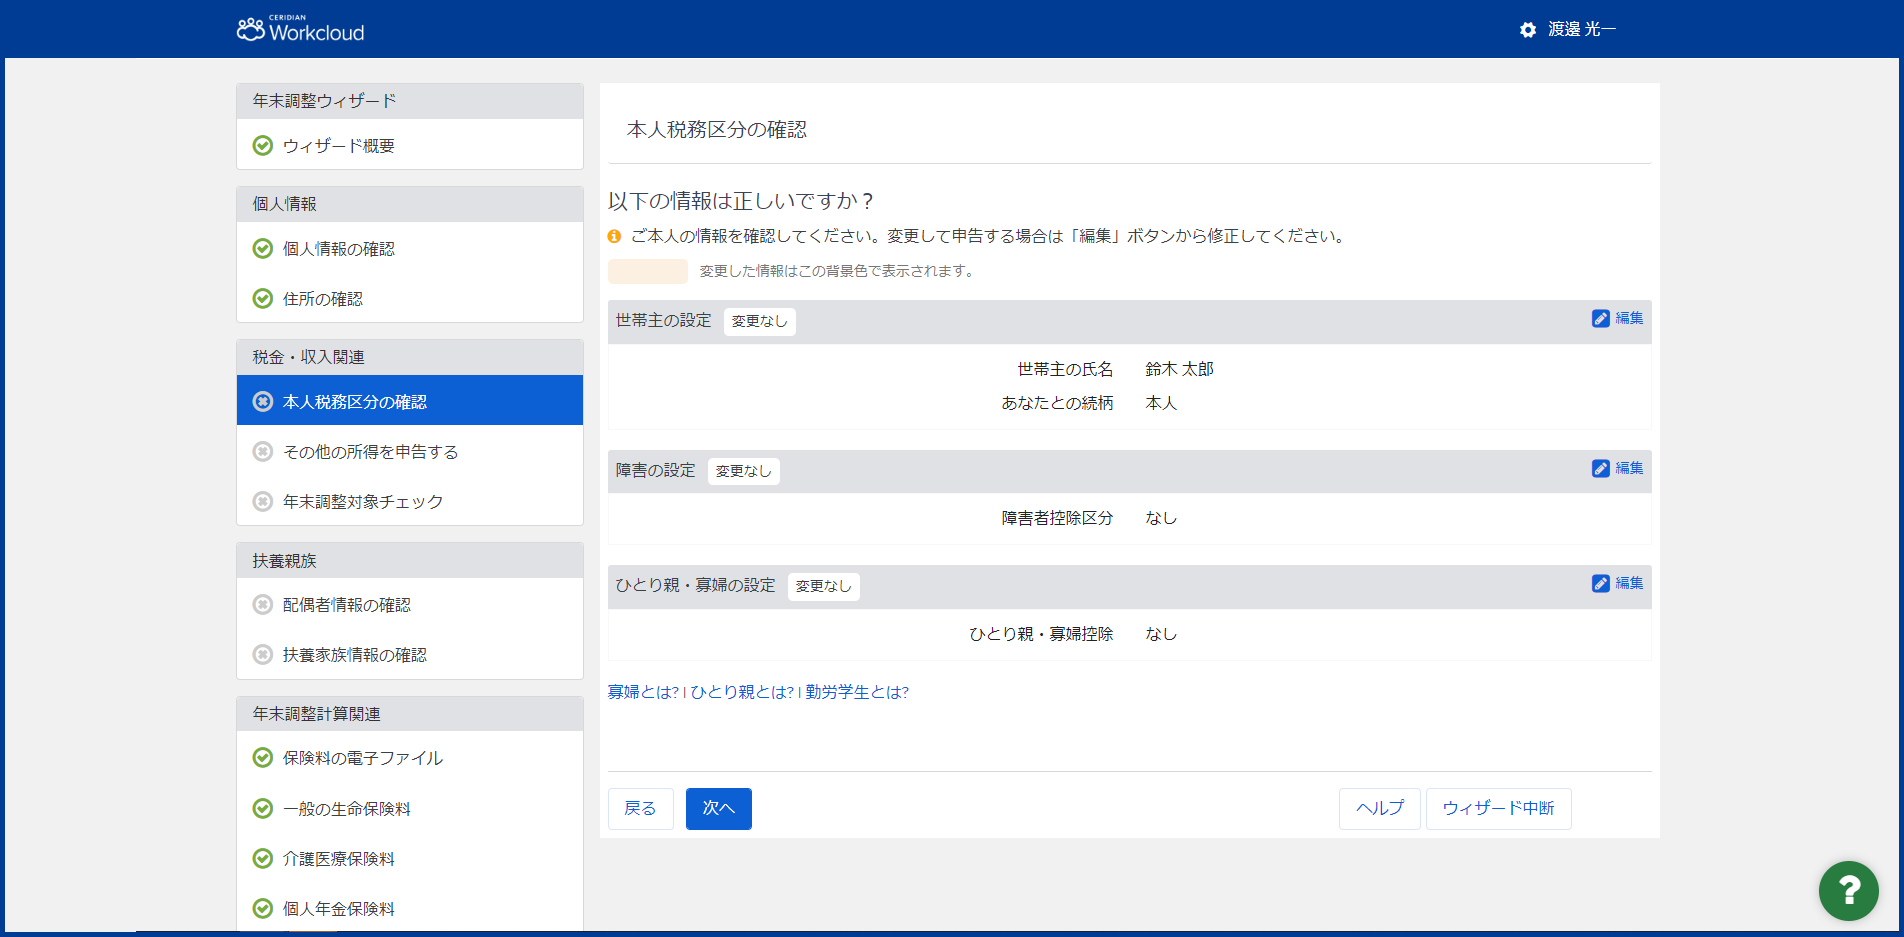Edit the 障害の設定 section pencil icon

[x=1601, y=468]
